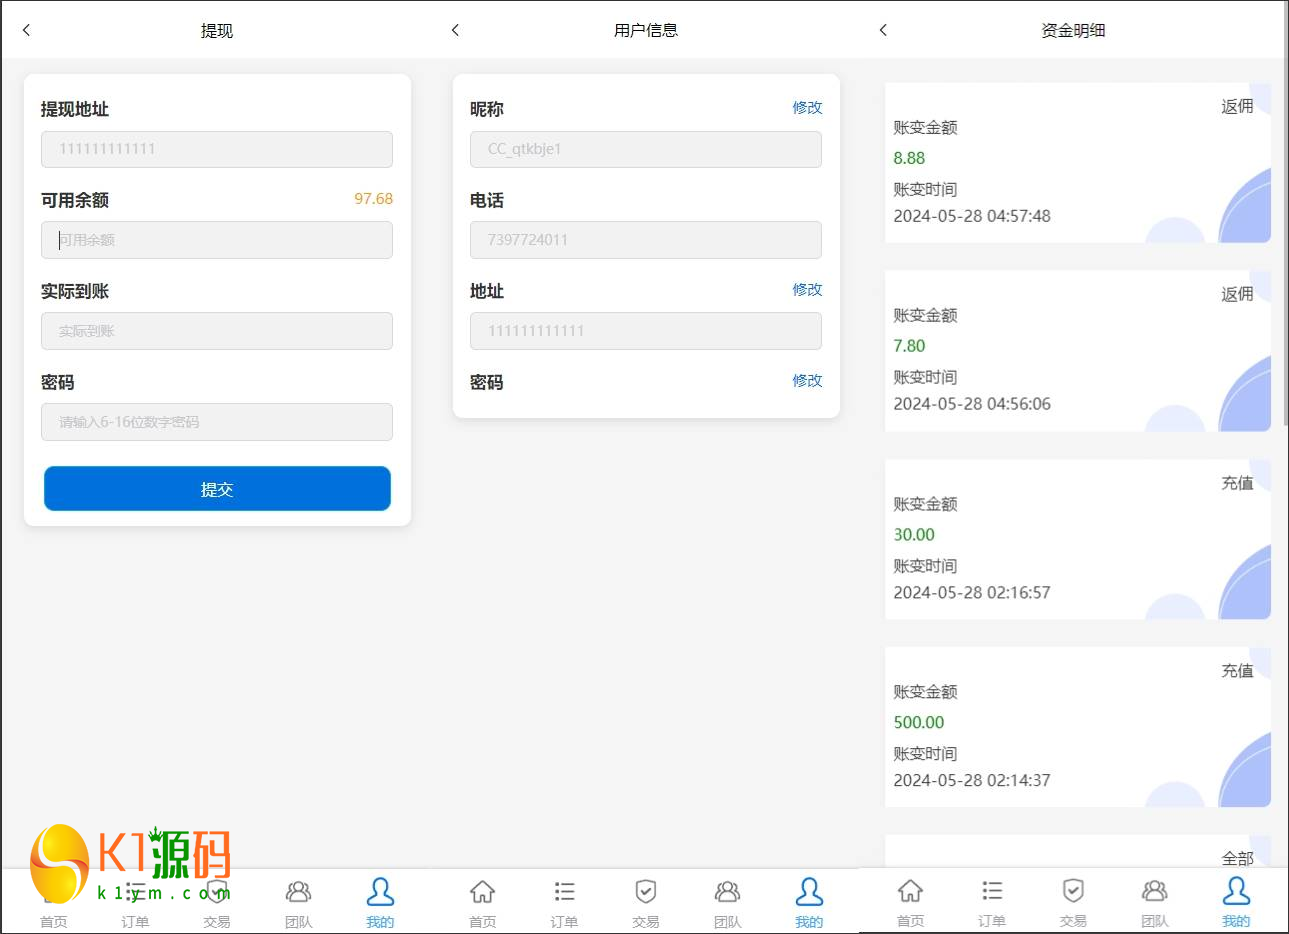The image size is (1289, 934).
Task: Submit withdrawal with the 提交 button
Action: (217, 489)
